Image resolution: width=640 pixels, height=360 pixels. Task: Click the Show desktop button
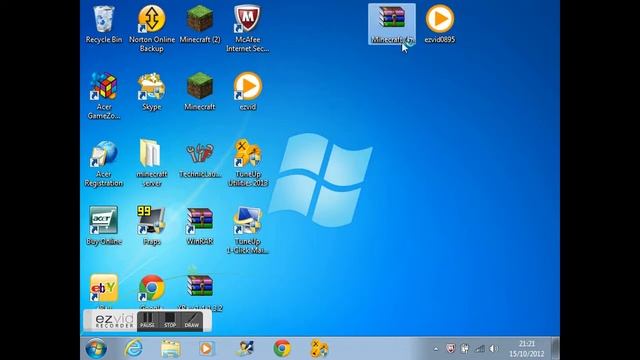(x=555, y=349)
